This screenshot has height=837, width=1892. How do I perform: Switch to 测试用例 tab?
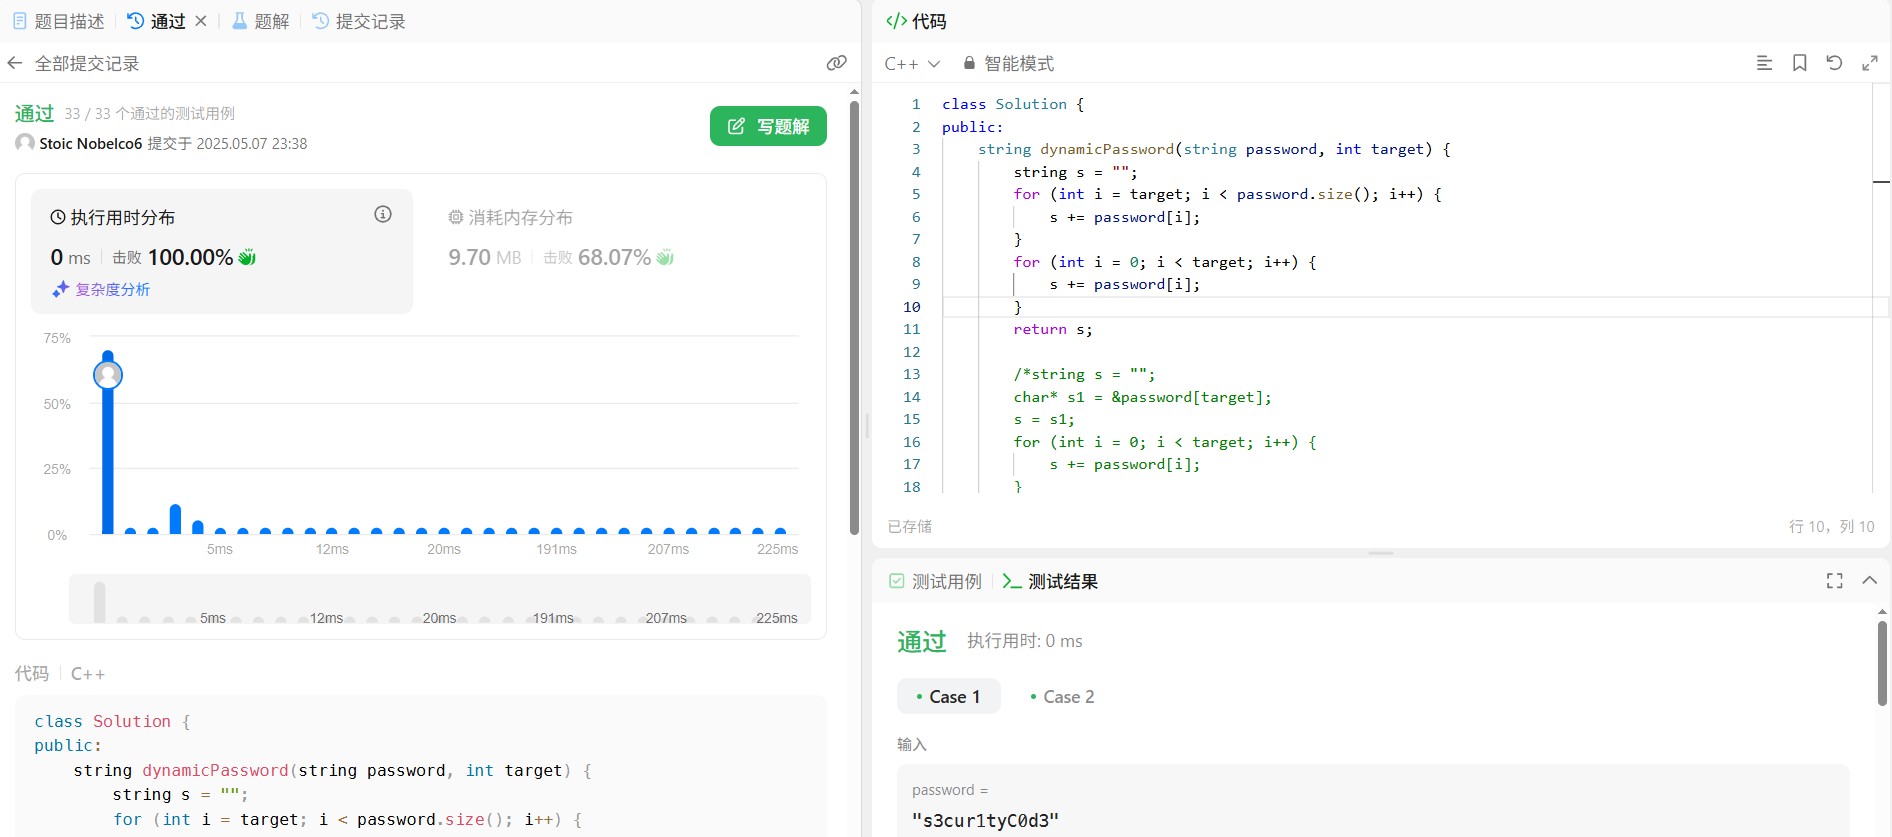pos(935,581)
